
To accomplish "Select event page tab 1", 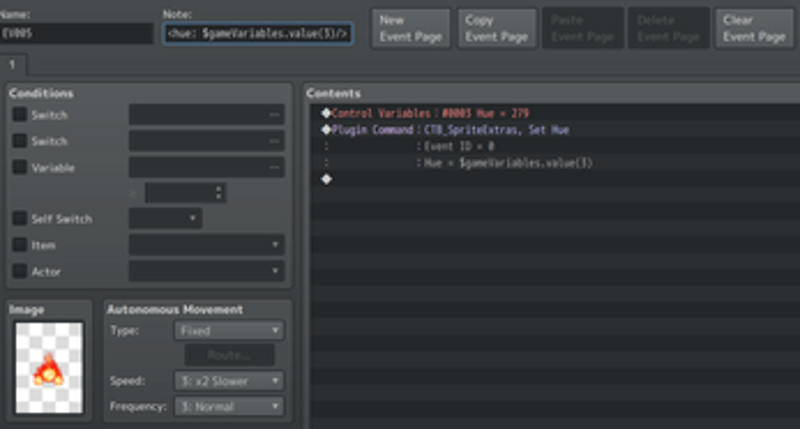I will (12, 65).
